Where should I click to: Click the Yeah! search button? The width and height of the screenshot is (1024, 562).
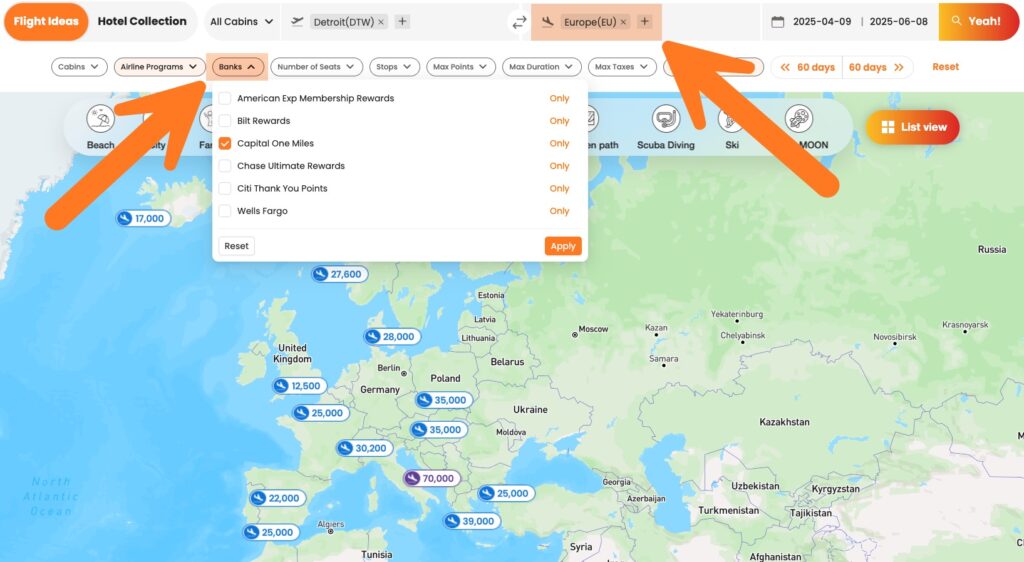[977, 22]
